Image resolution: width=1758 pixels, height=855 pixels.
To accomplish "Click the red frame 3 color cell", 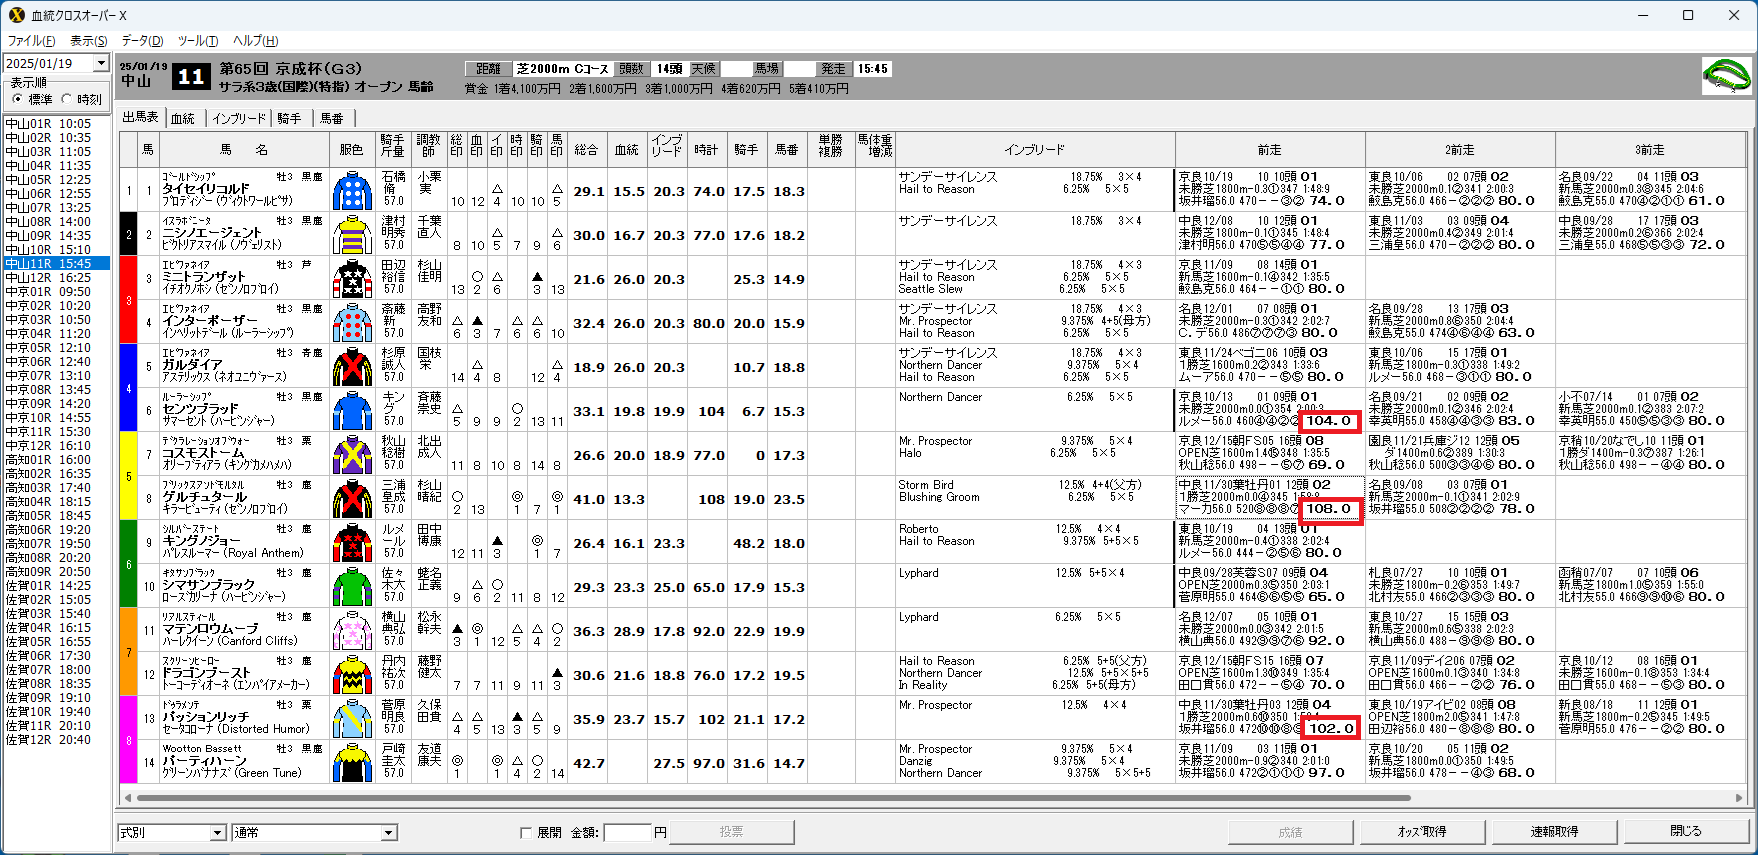I will click(x=128, y=300).
